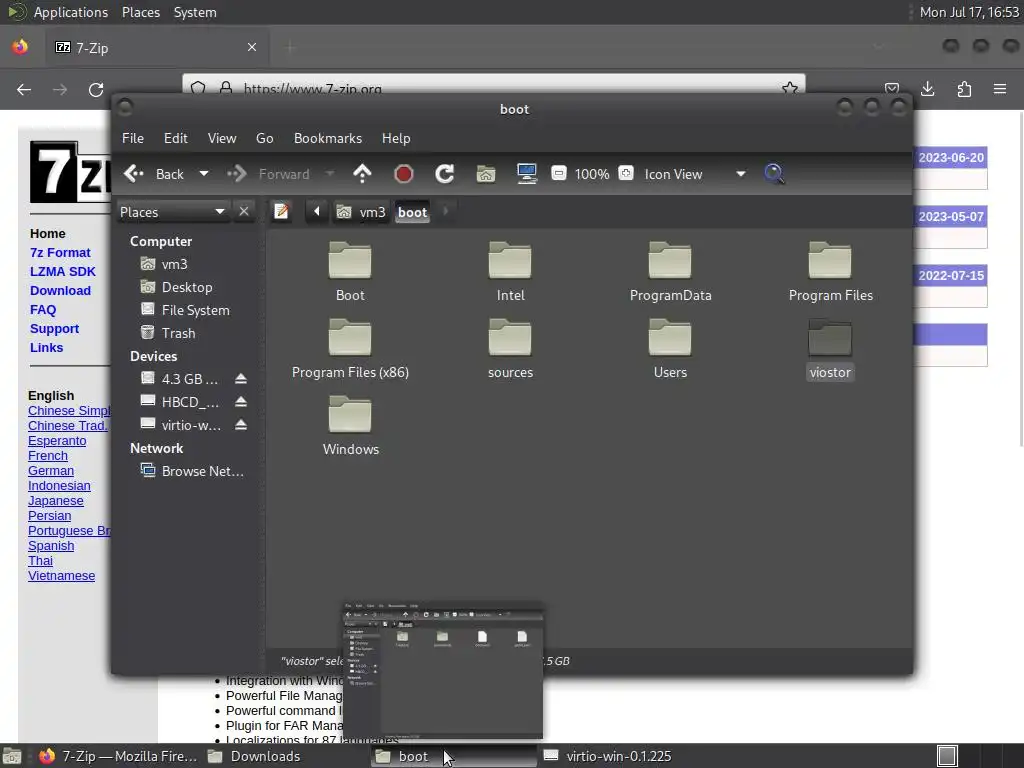Click vm3 path bar button

click(361, 212)
